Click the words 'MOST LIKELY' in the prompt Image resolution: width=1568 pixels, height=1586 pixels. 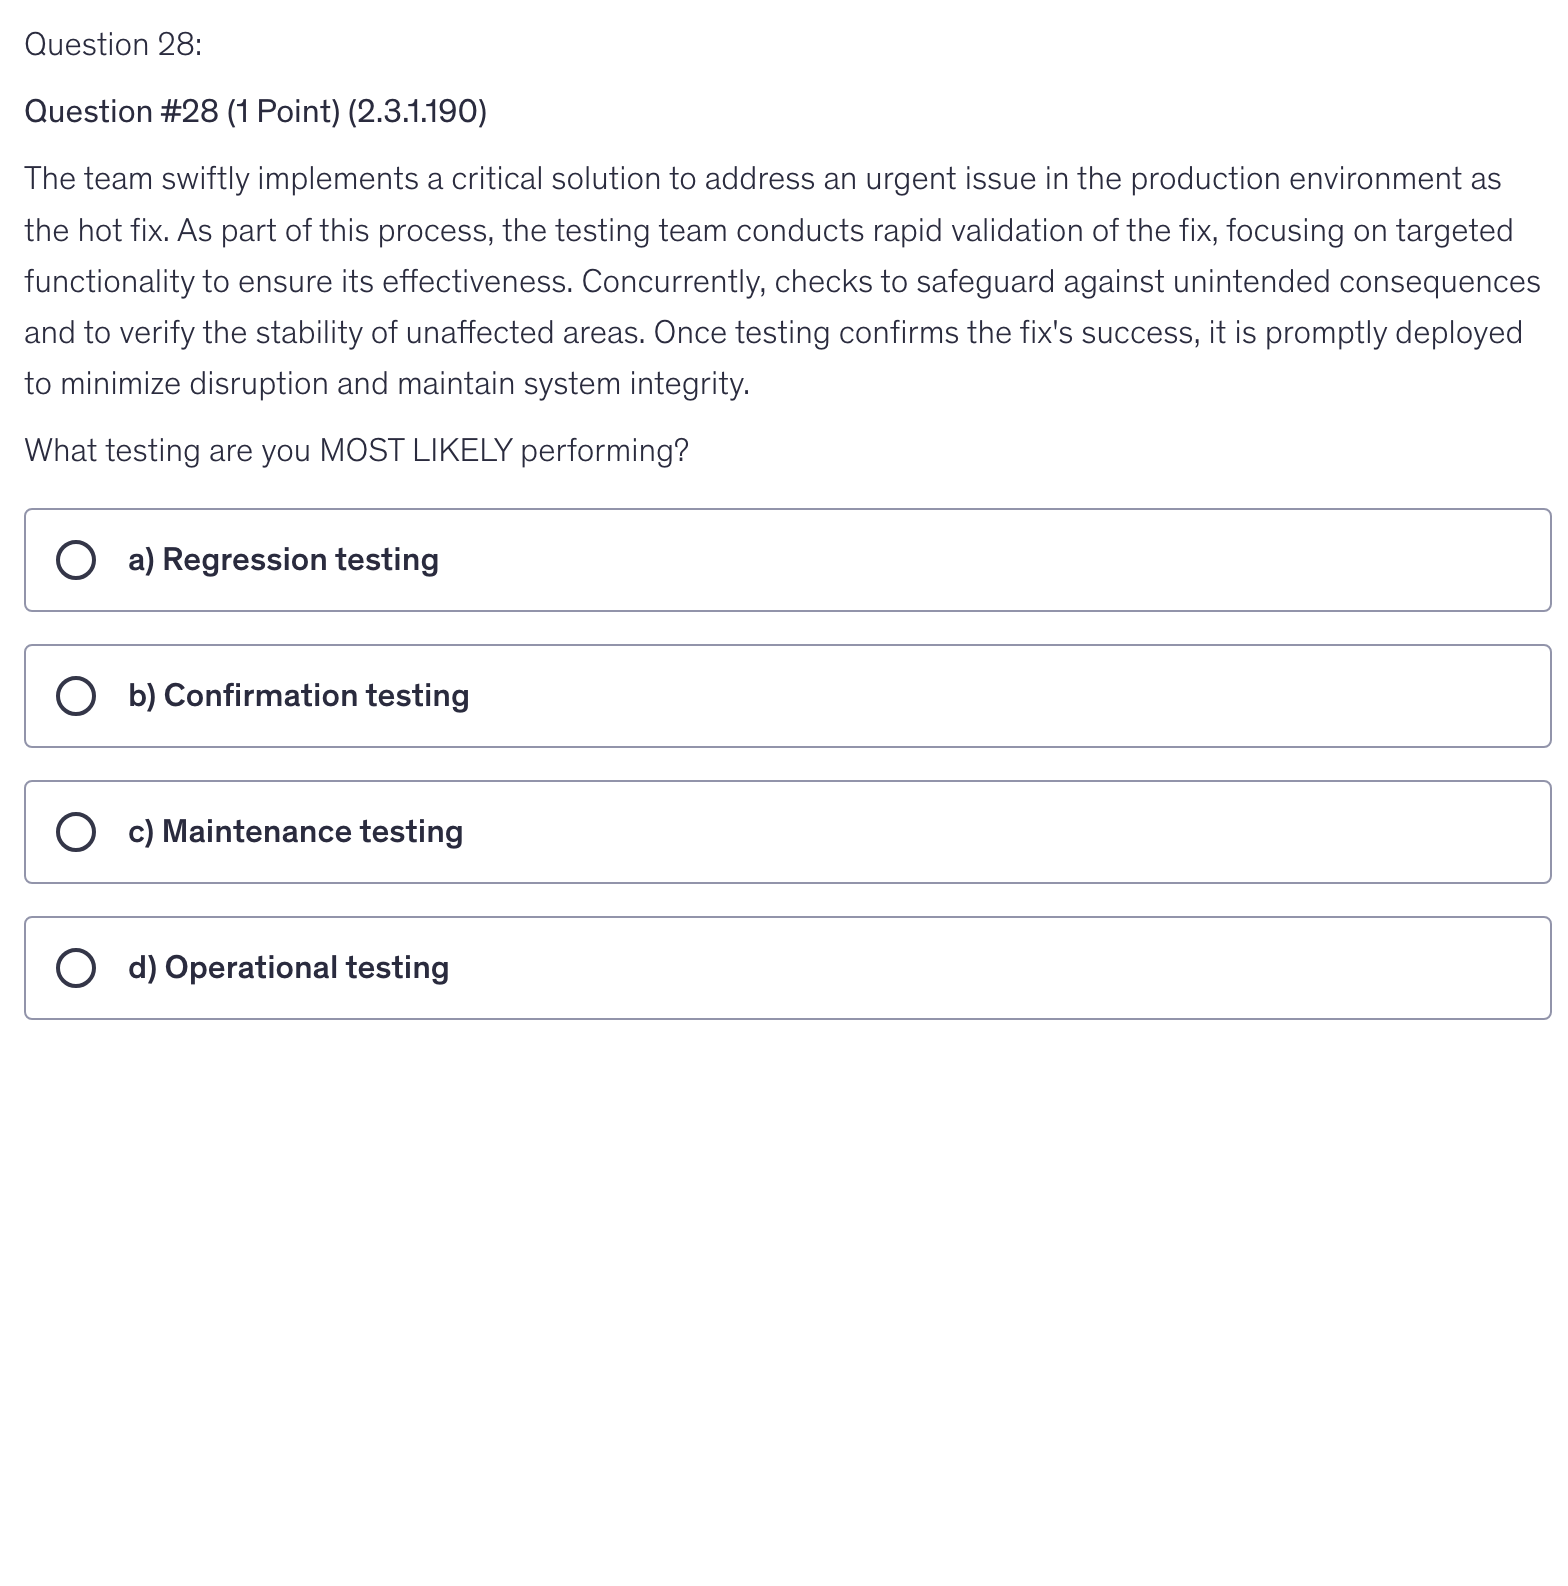(x=416, y=451)
